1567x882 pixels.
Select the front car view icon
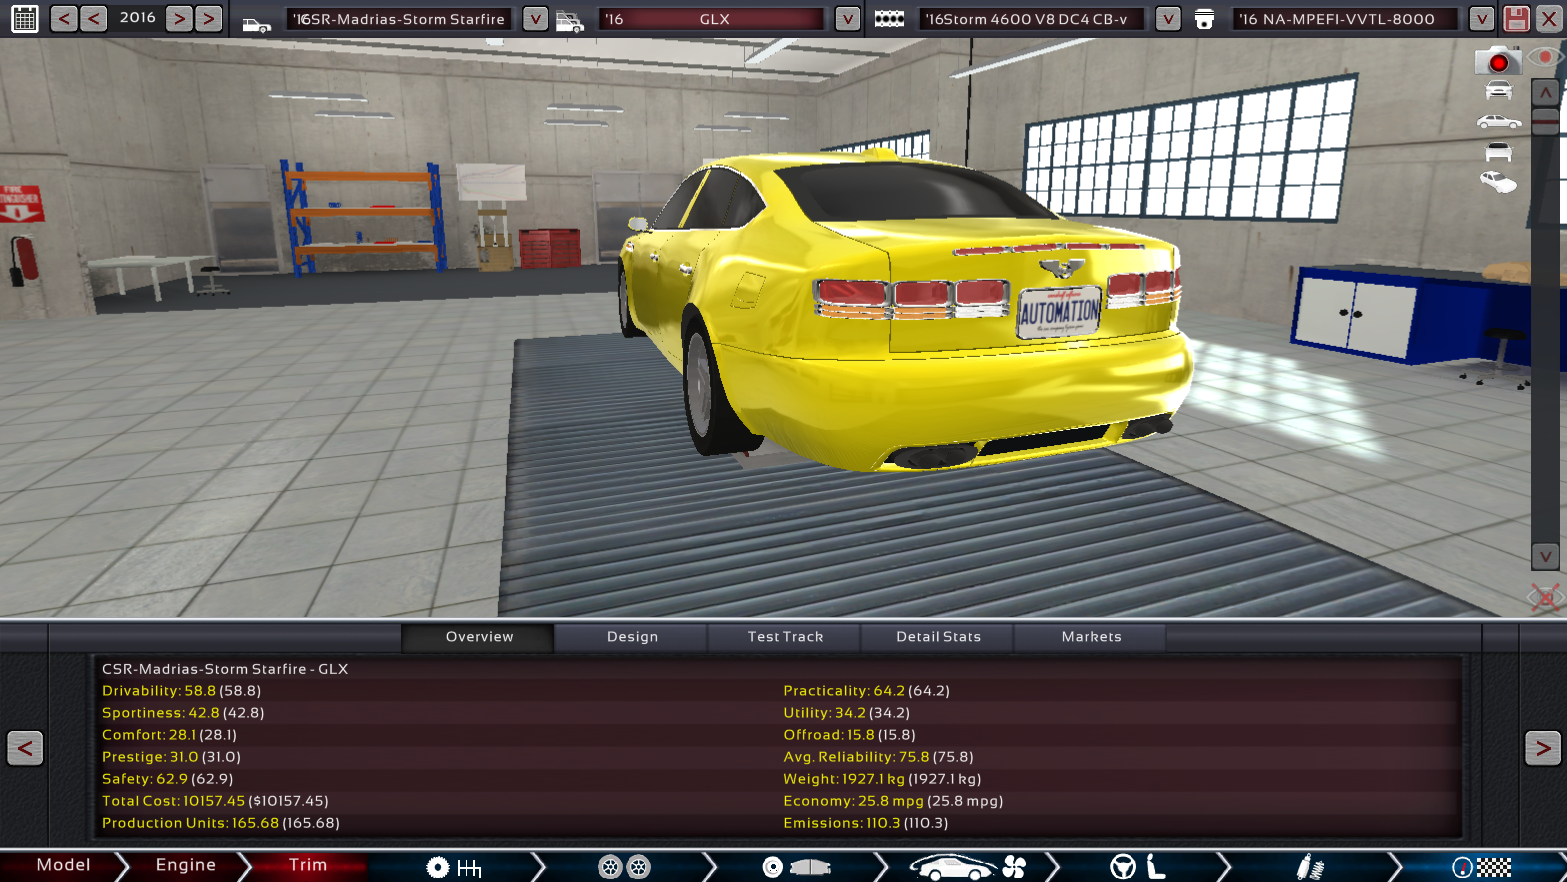point(1498,89)
